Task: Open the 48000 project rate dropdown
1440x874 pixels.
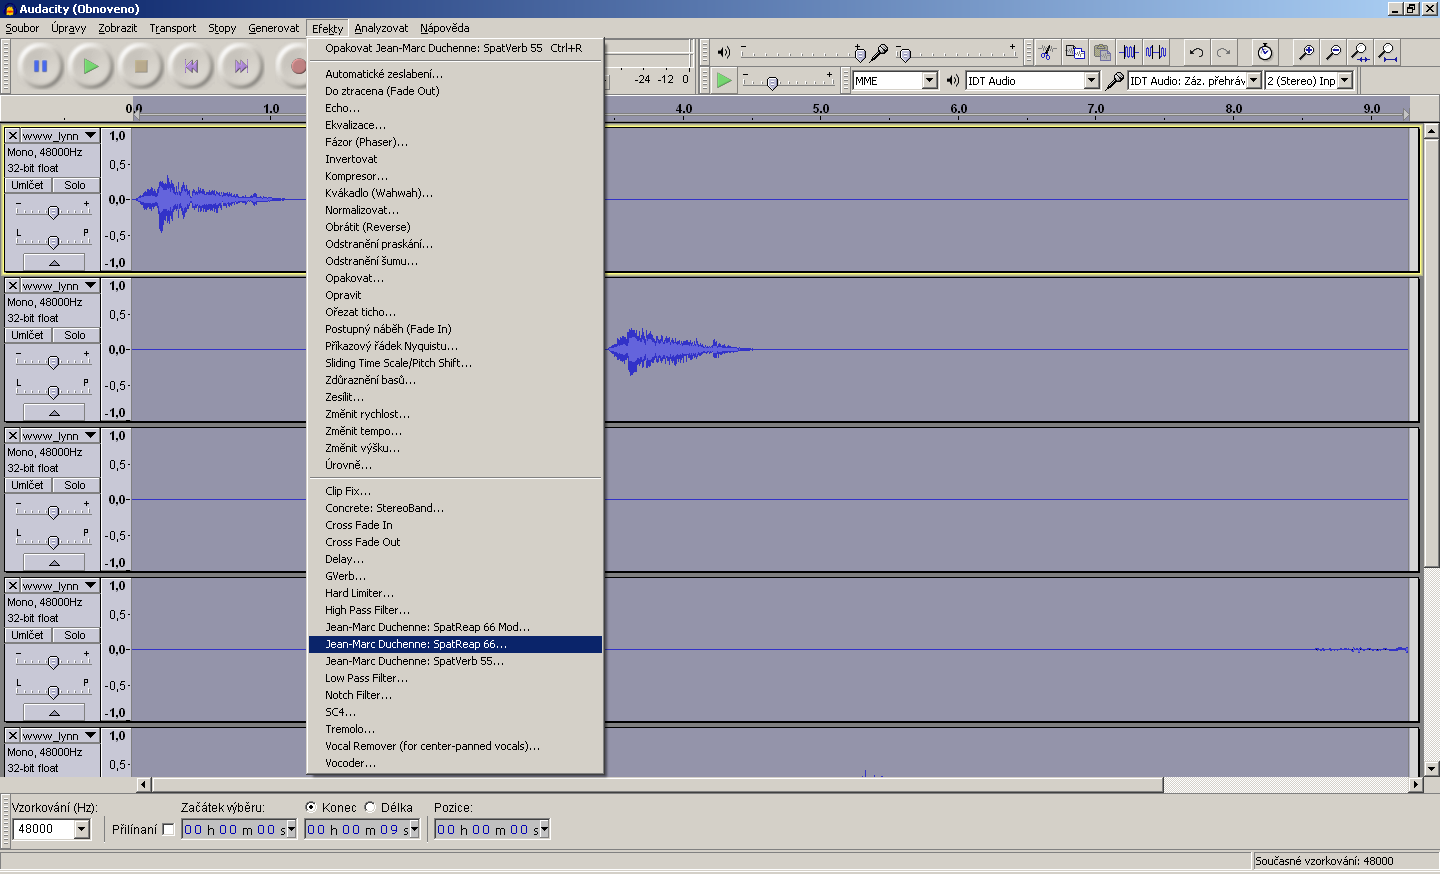Action: click(82, 829)
